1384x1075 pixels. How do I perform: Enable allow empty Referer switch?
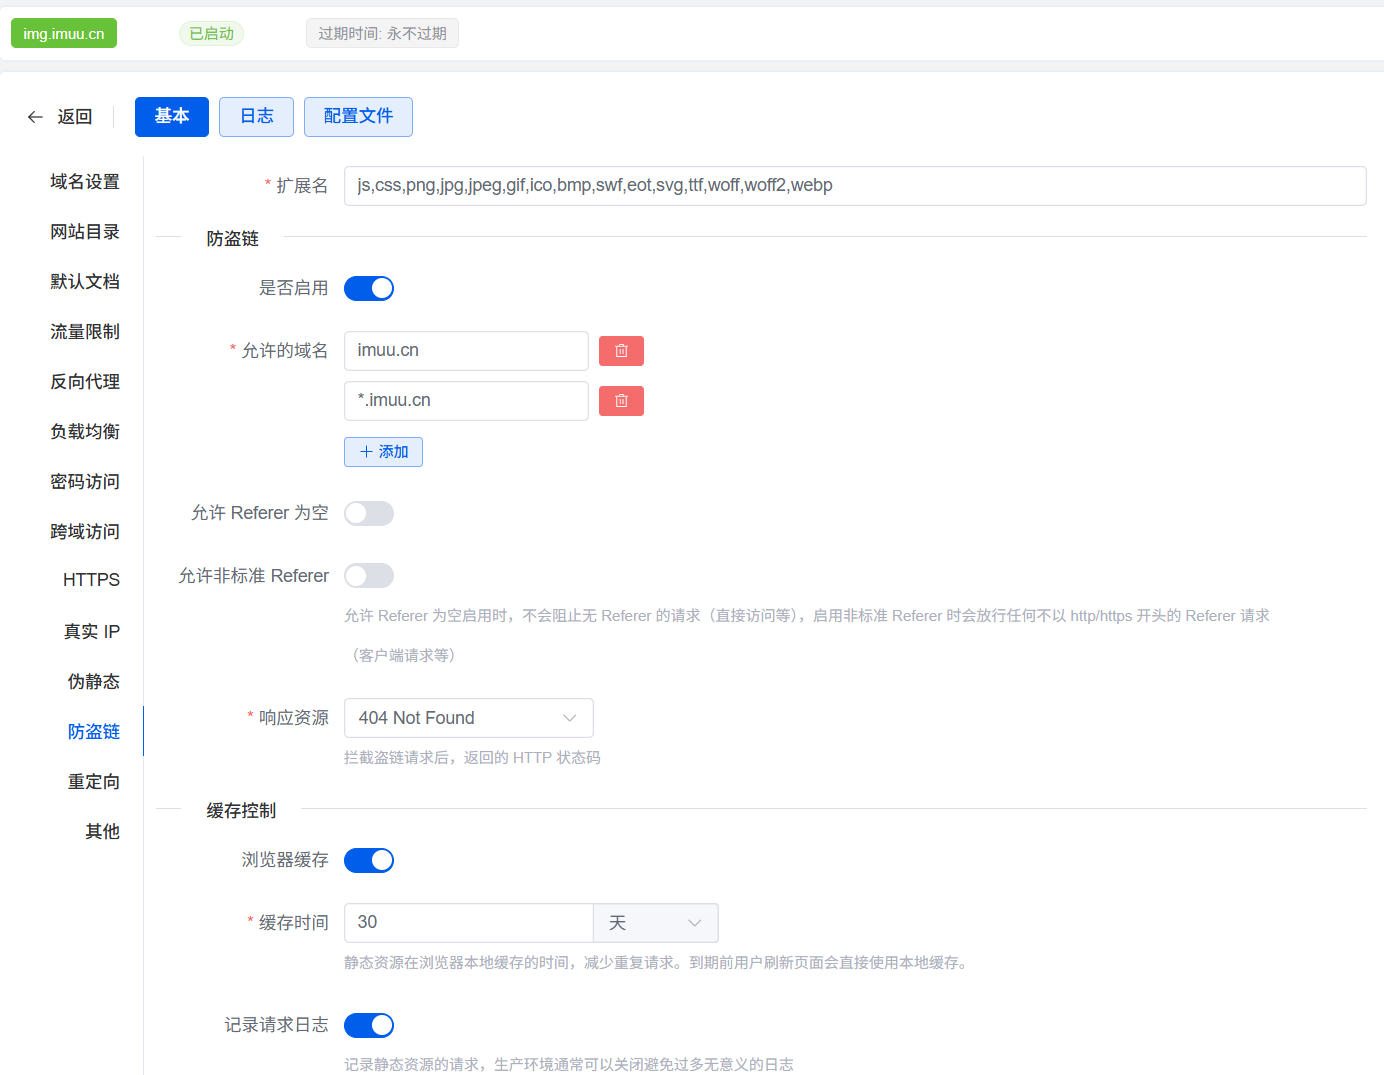point(369,514)
